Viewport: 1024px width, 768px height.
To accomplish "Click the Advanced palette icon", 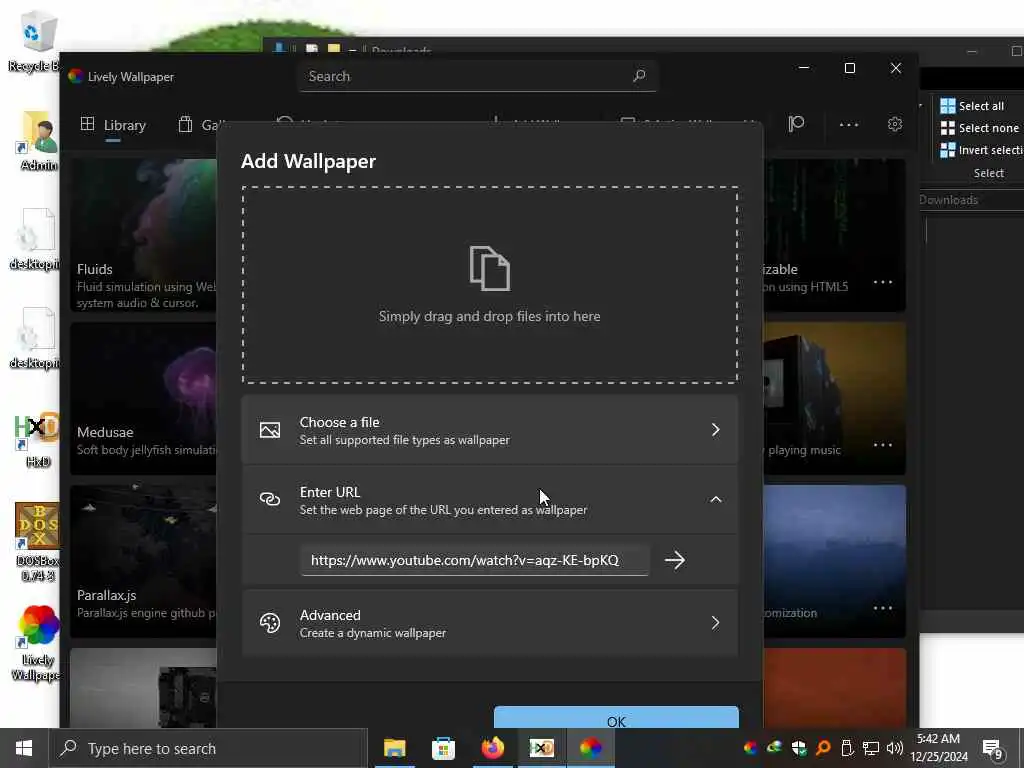I will tap(270, 623).
